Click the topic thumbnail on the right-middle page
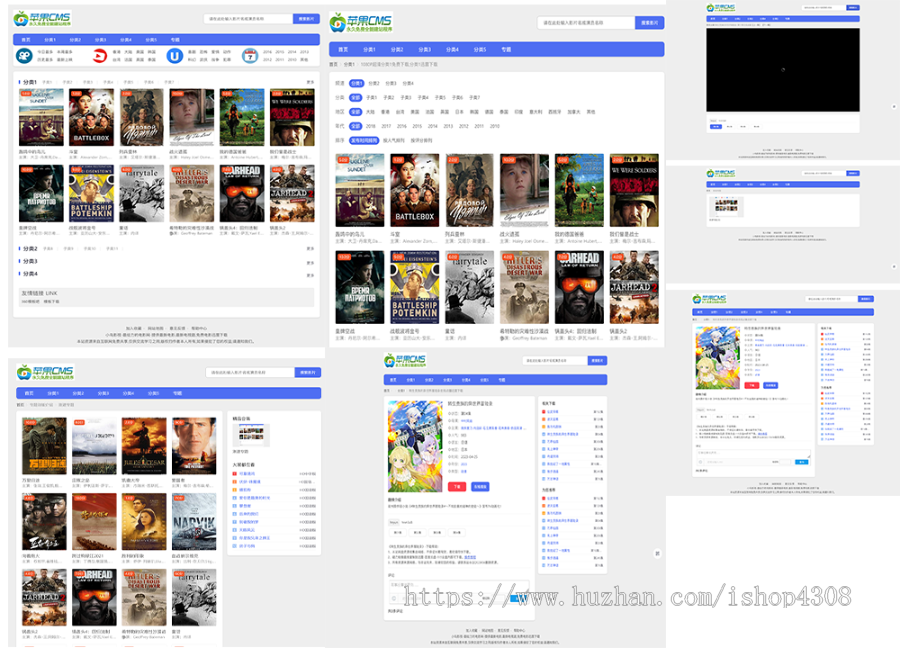This screenshot has height=648, width=900. 726,206
